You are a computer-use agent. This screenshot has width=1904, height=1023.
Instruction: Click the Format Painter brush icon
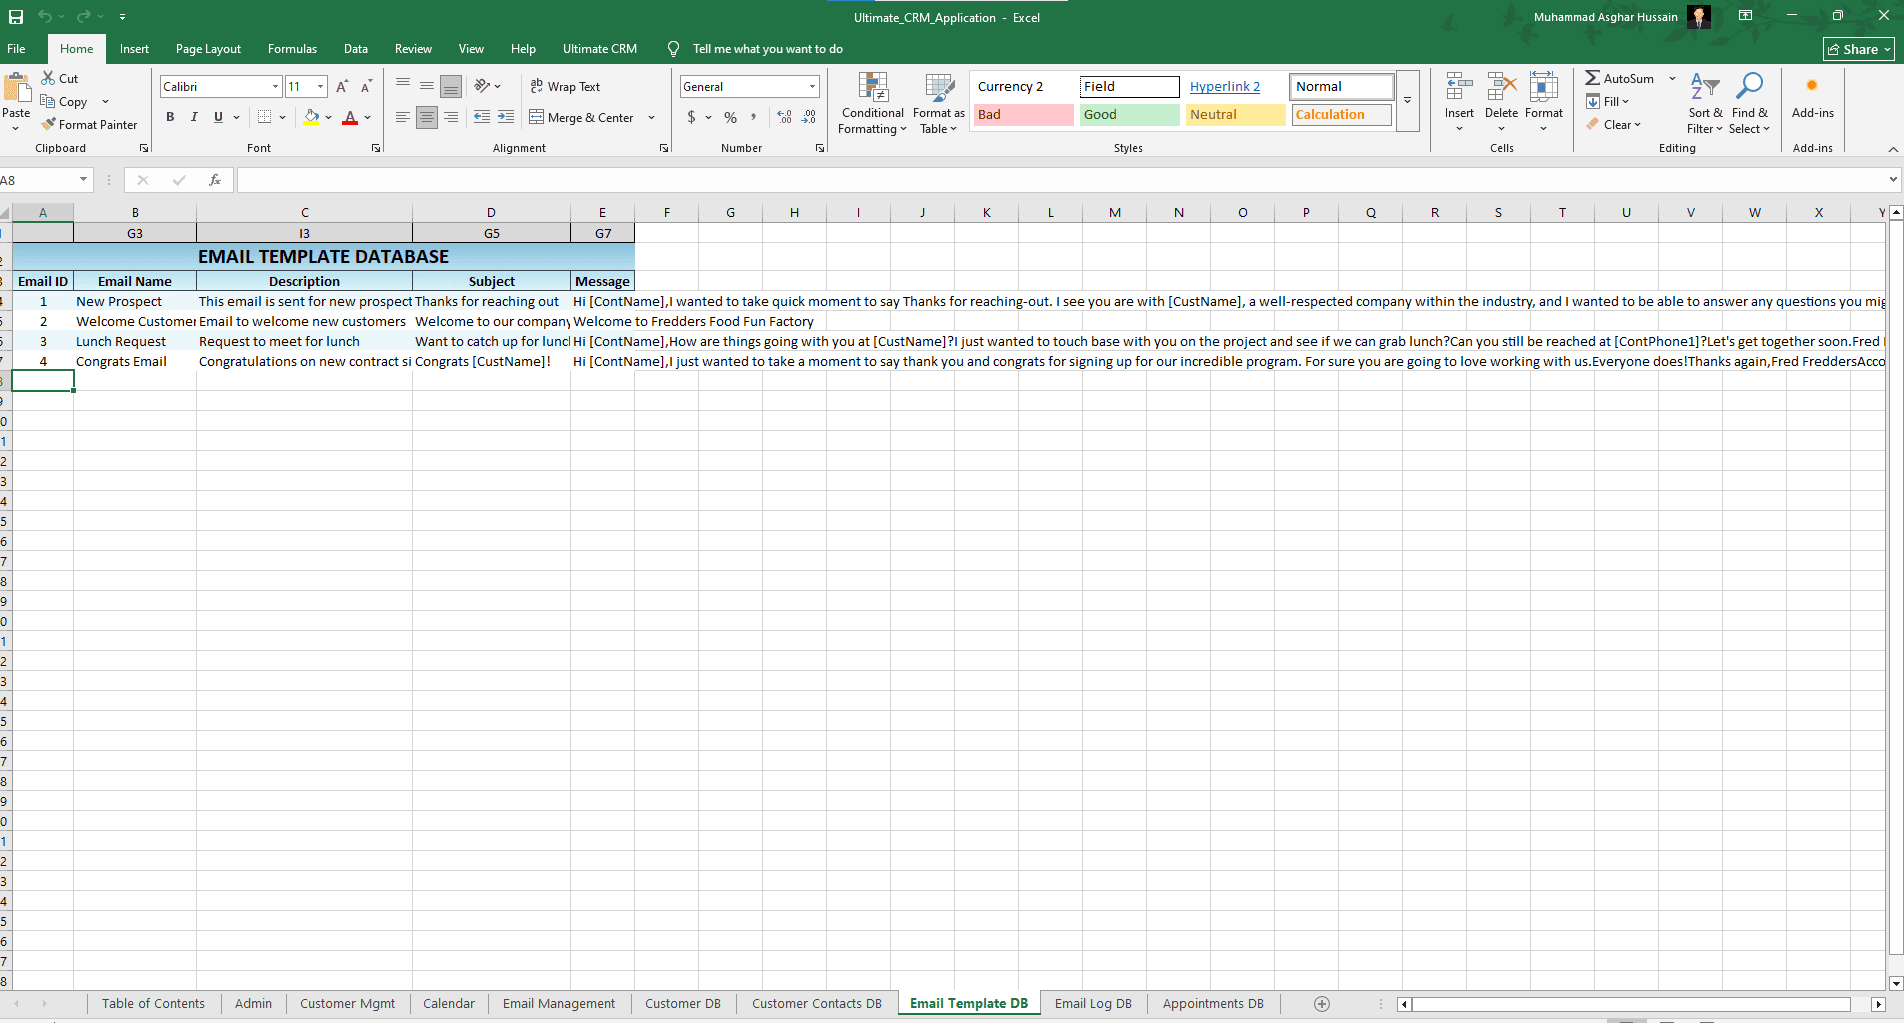48,125
